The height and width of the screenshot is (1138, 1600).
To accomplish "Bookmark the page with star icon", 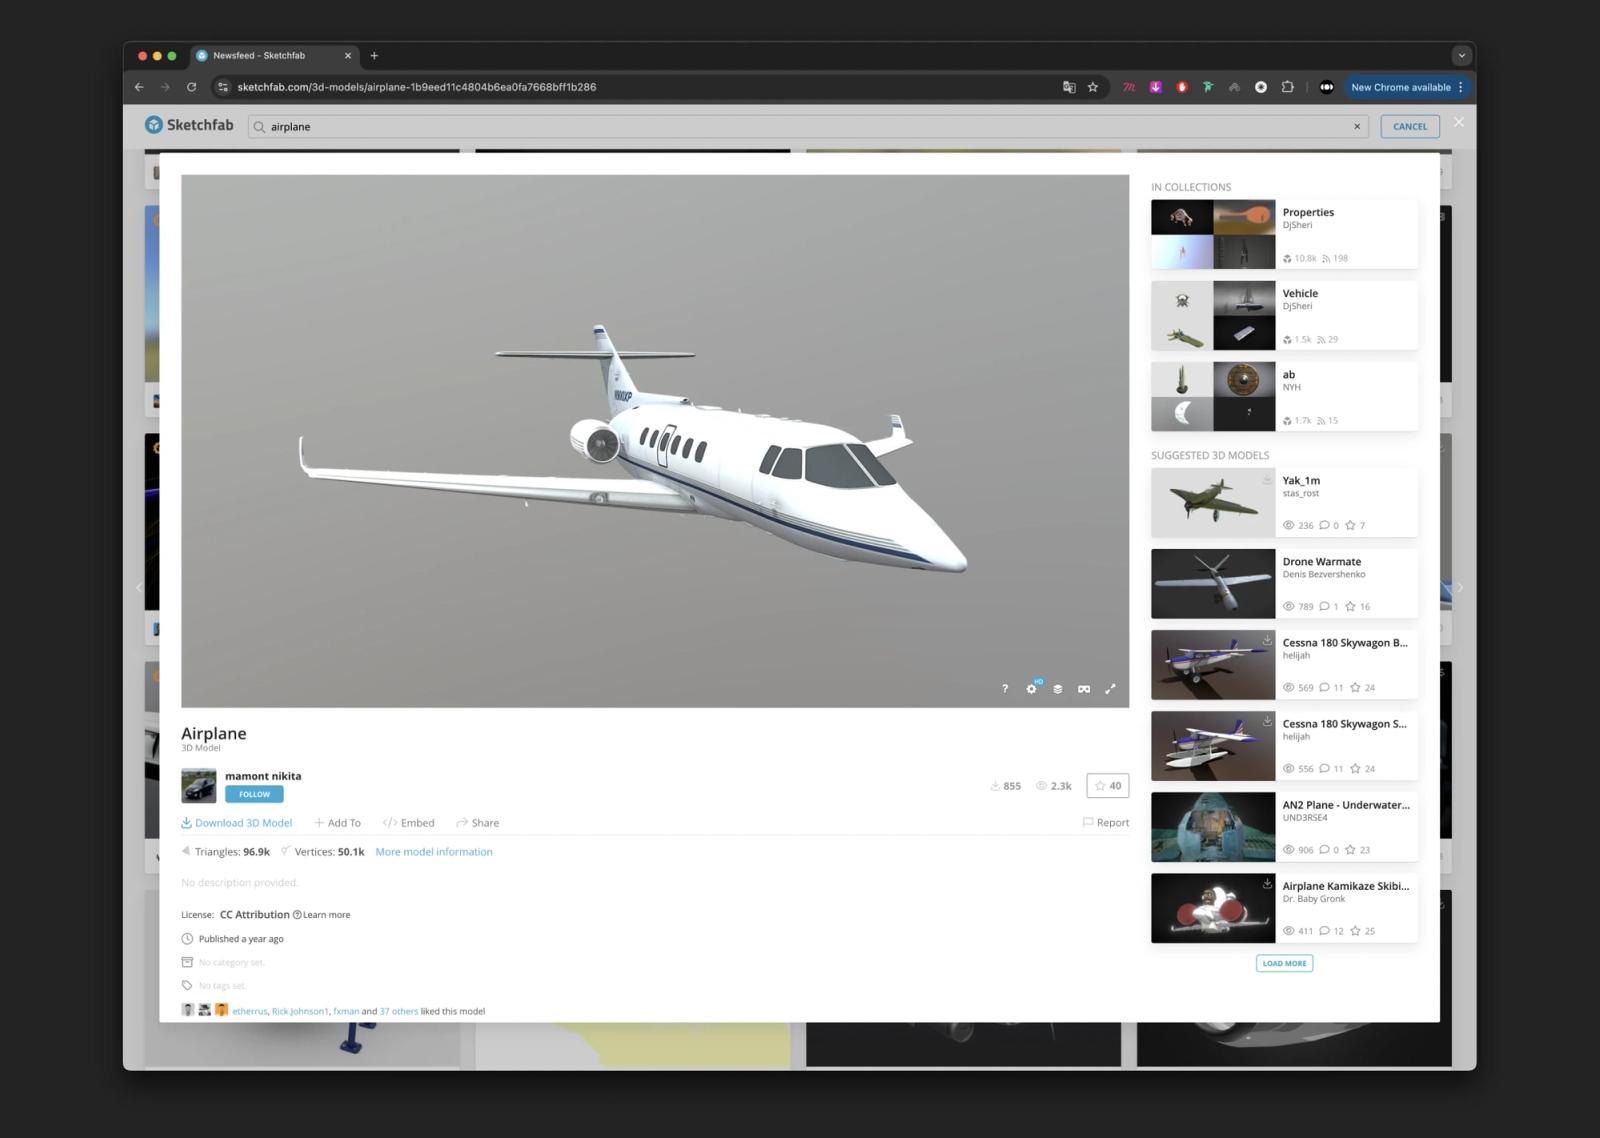I will (x=1093, y=87).
